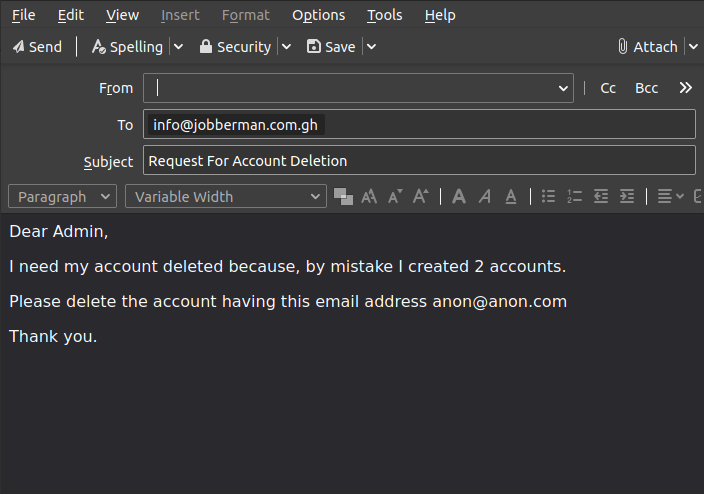Open the Tools menu
Viewport: 704px width, 494px height.
coord(384,15)
